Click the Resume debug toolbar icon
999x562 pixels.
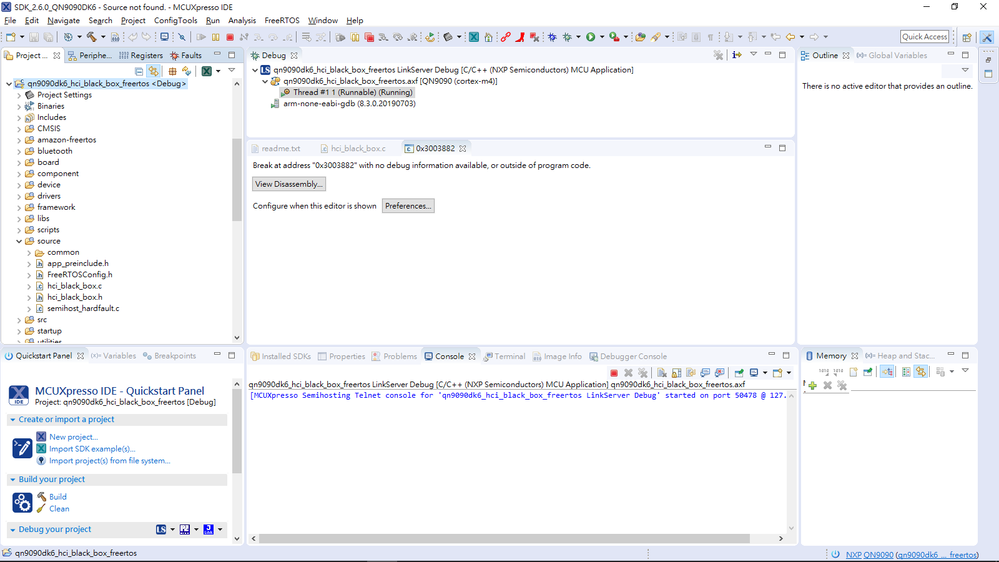tap(201, 37)
